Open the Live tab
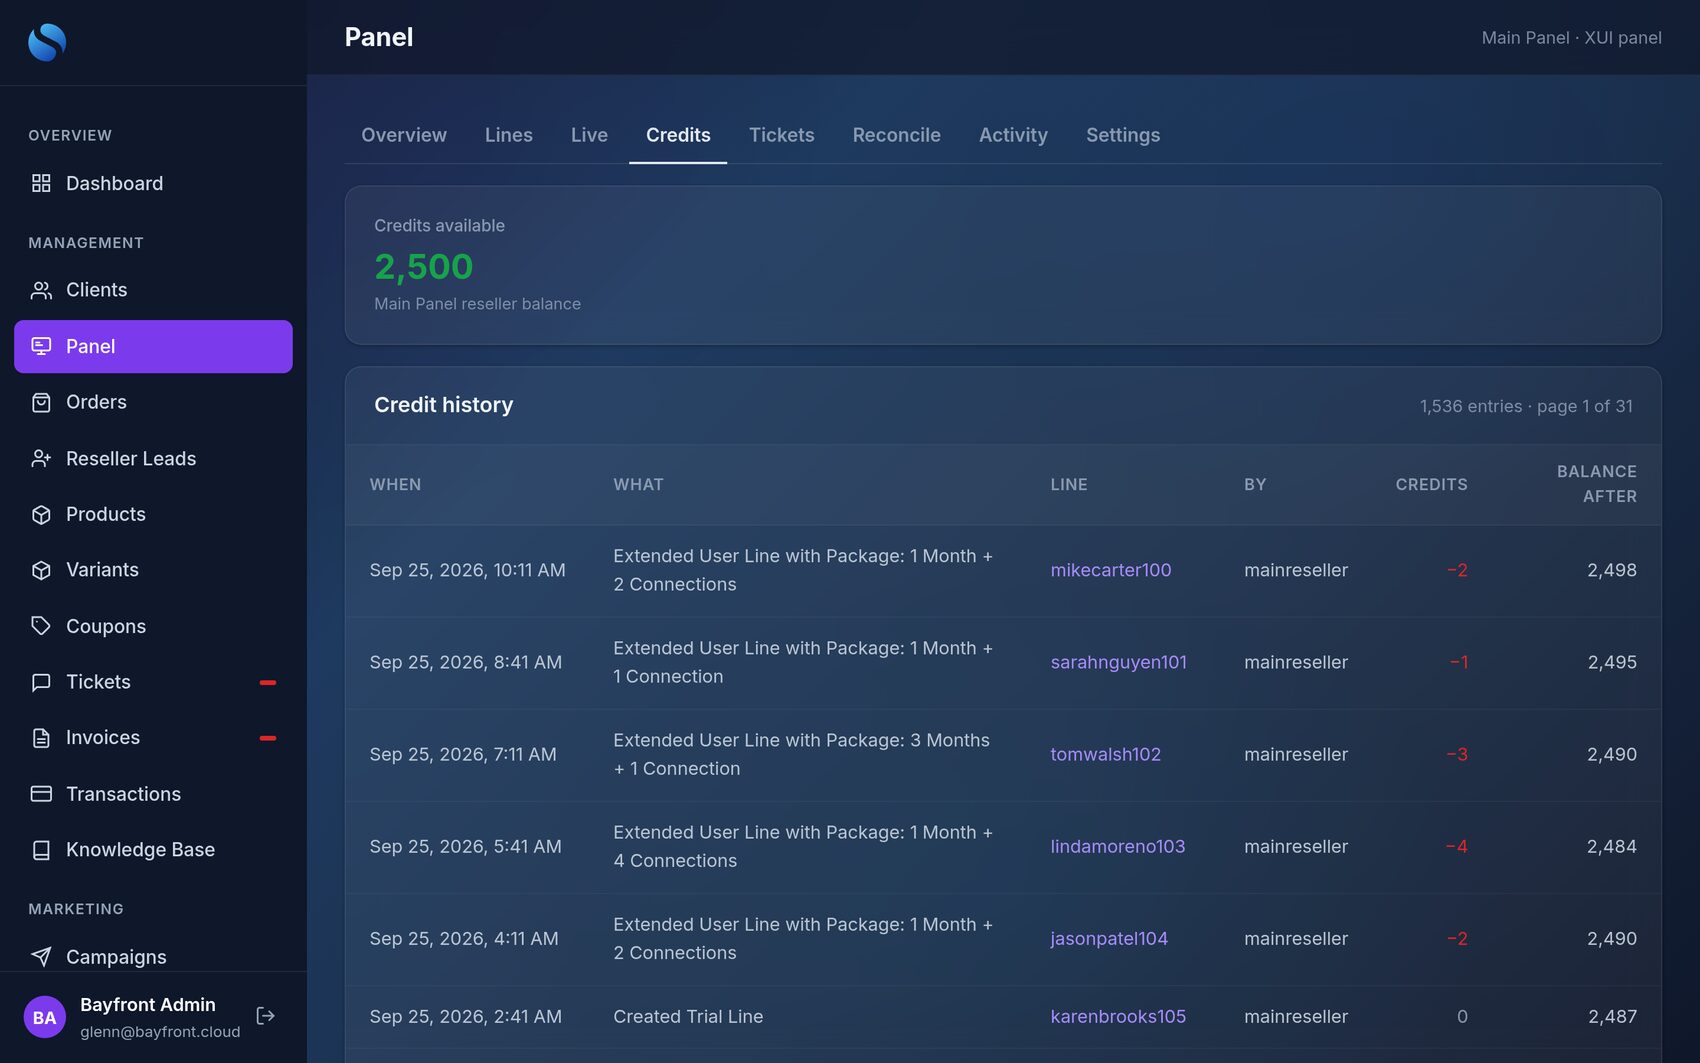Image resolution: width=1700 pixels, height=1063 pixels. pyautogui.click(x=589, y=135)
